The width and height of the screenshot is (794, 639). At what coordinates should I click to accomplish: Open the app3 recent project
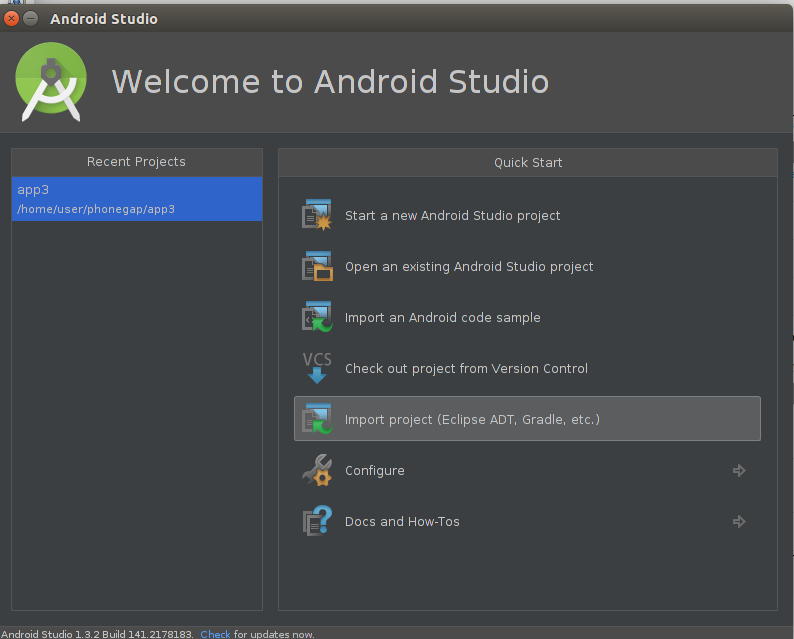[34, 190]
